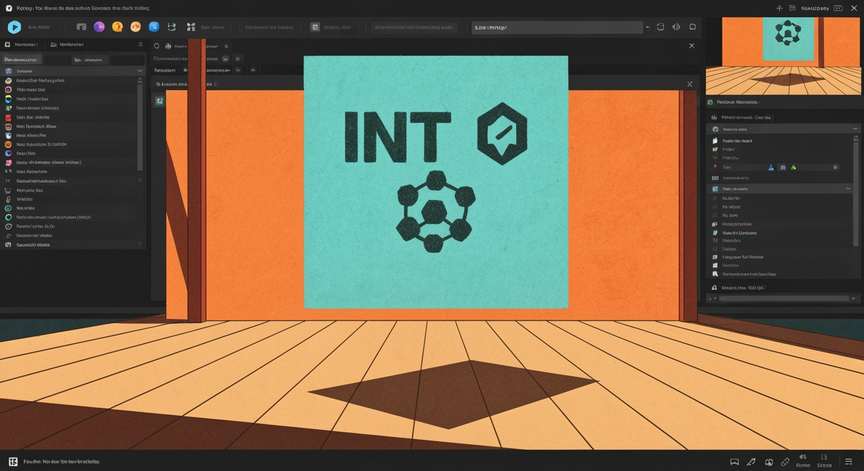Close the upper center panel with its X

[692, 46]
